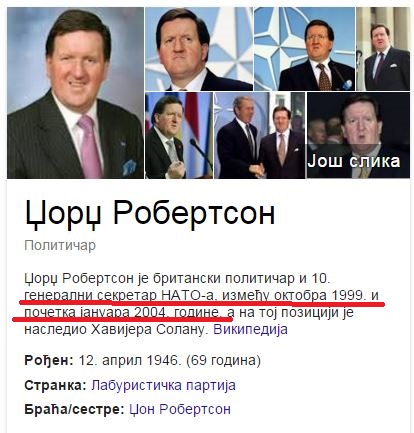Click the Браћа/сестре siblings label
The image size is (414, 433).
tap(74, 409)
